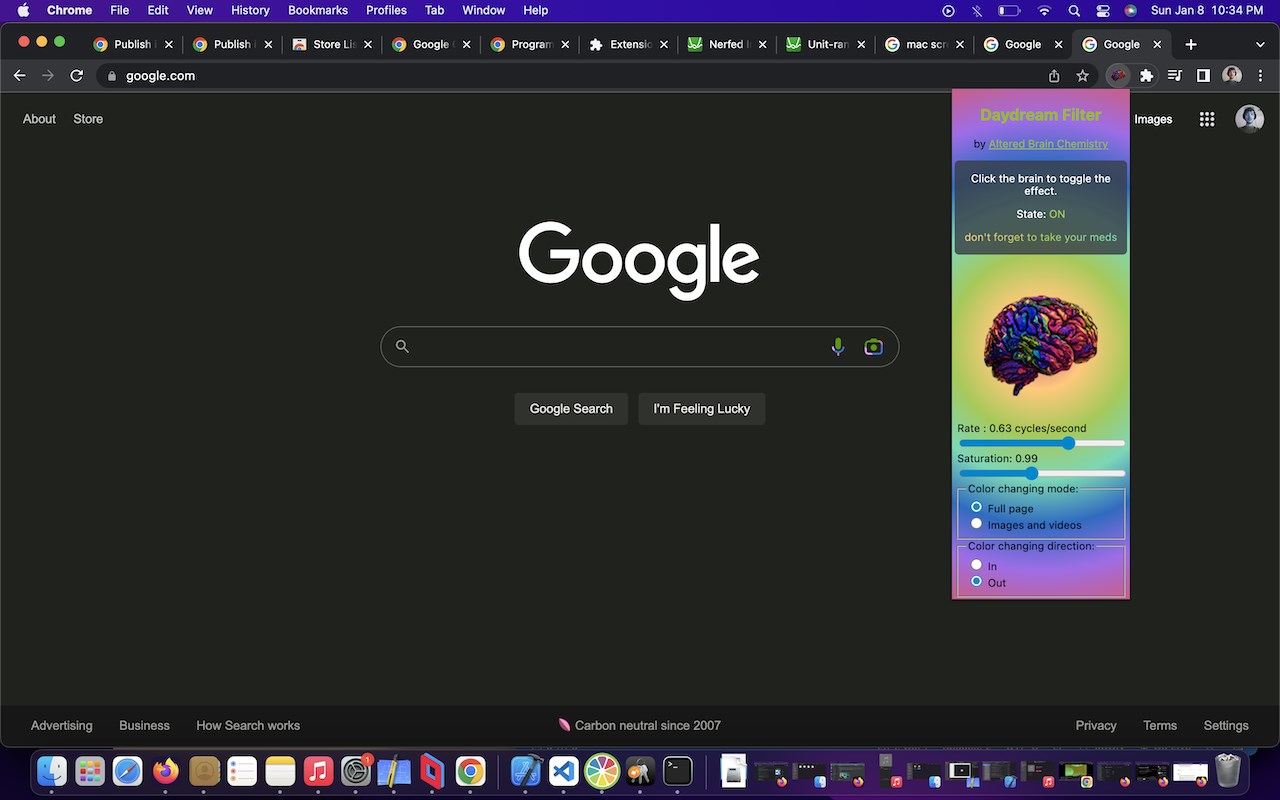Screen dimensions: 1280x800
Task: Open Finder from the Dock
Action: pyautogui.click(x=52, y=771)
